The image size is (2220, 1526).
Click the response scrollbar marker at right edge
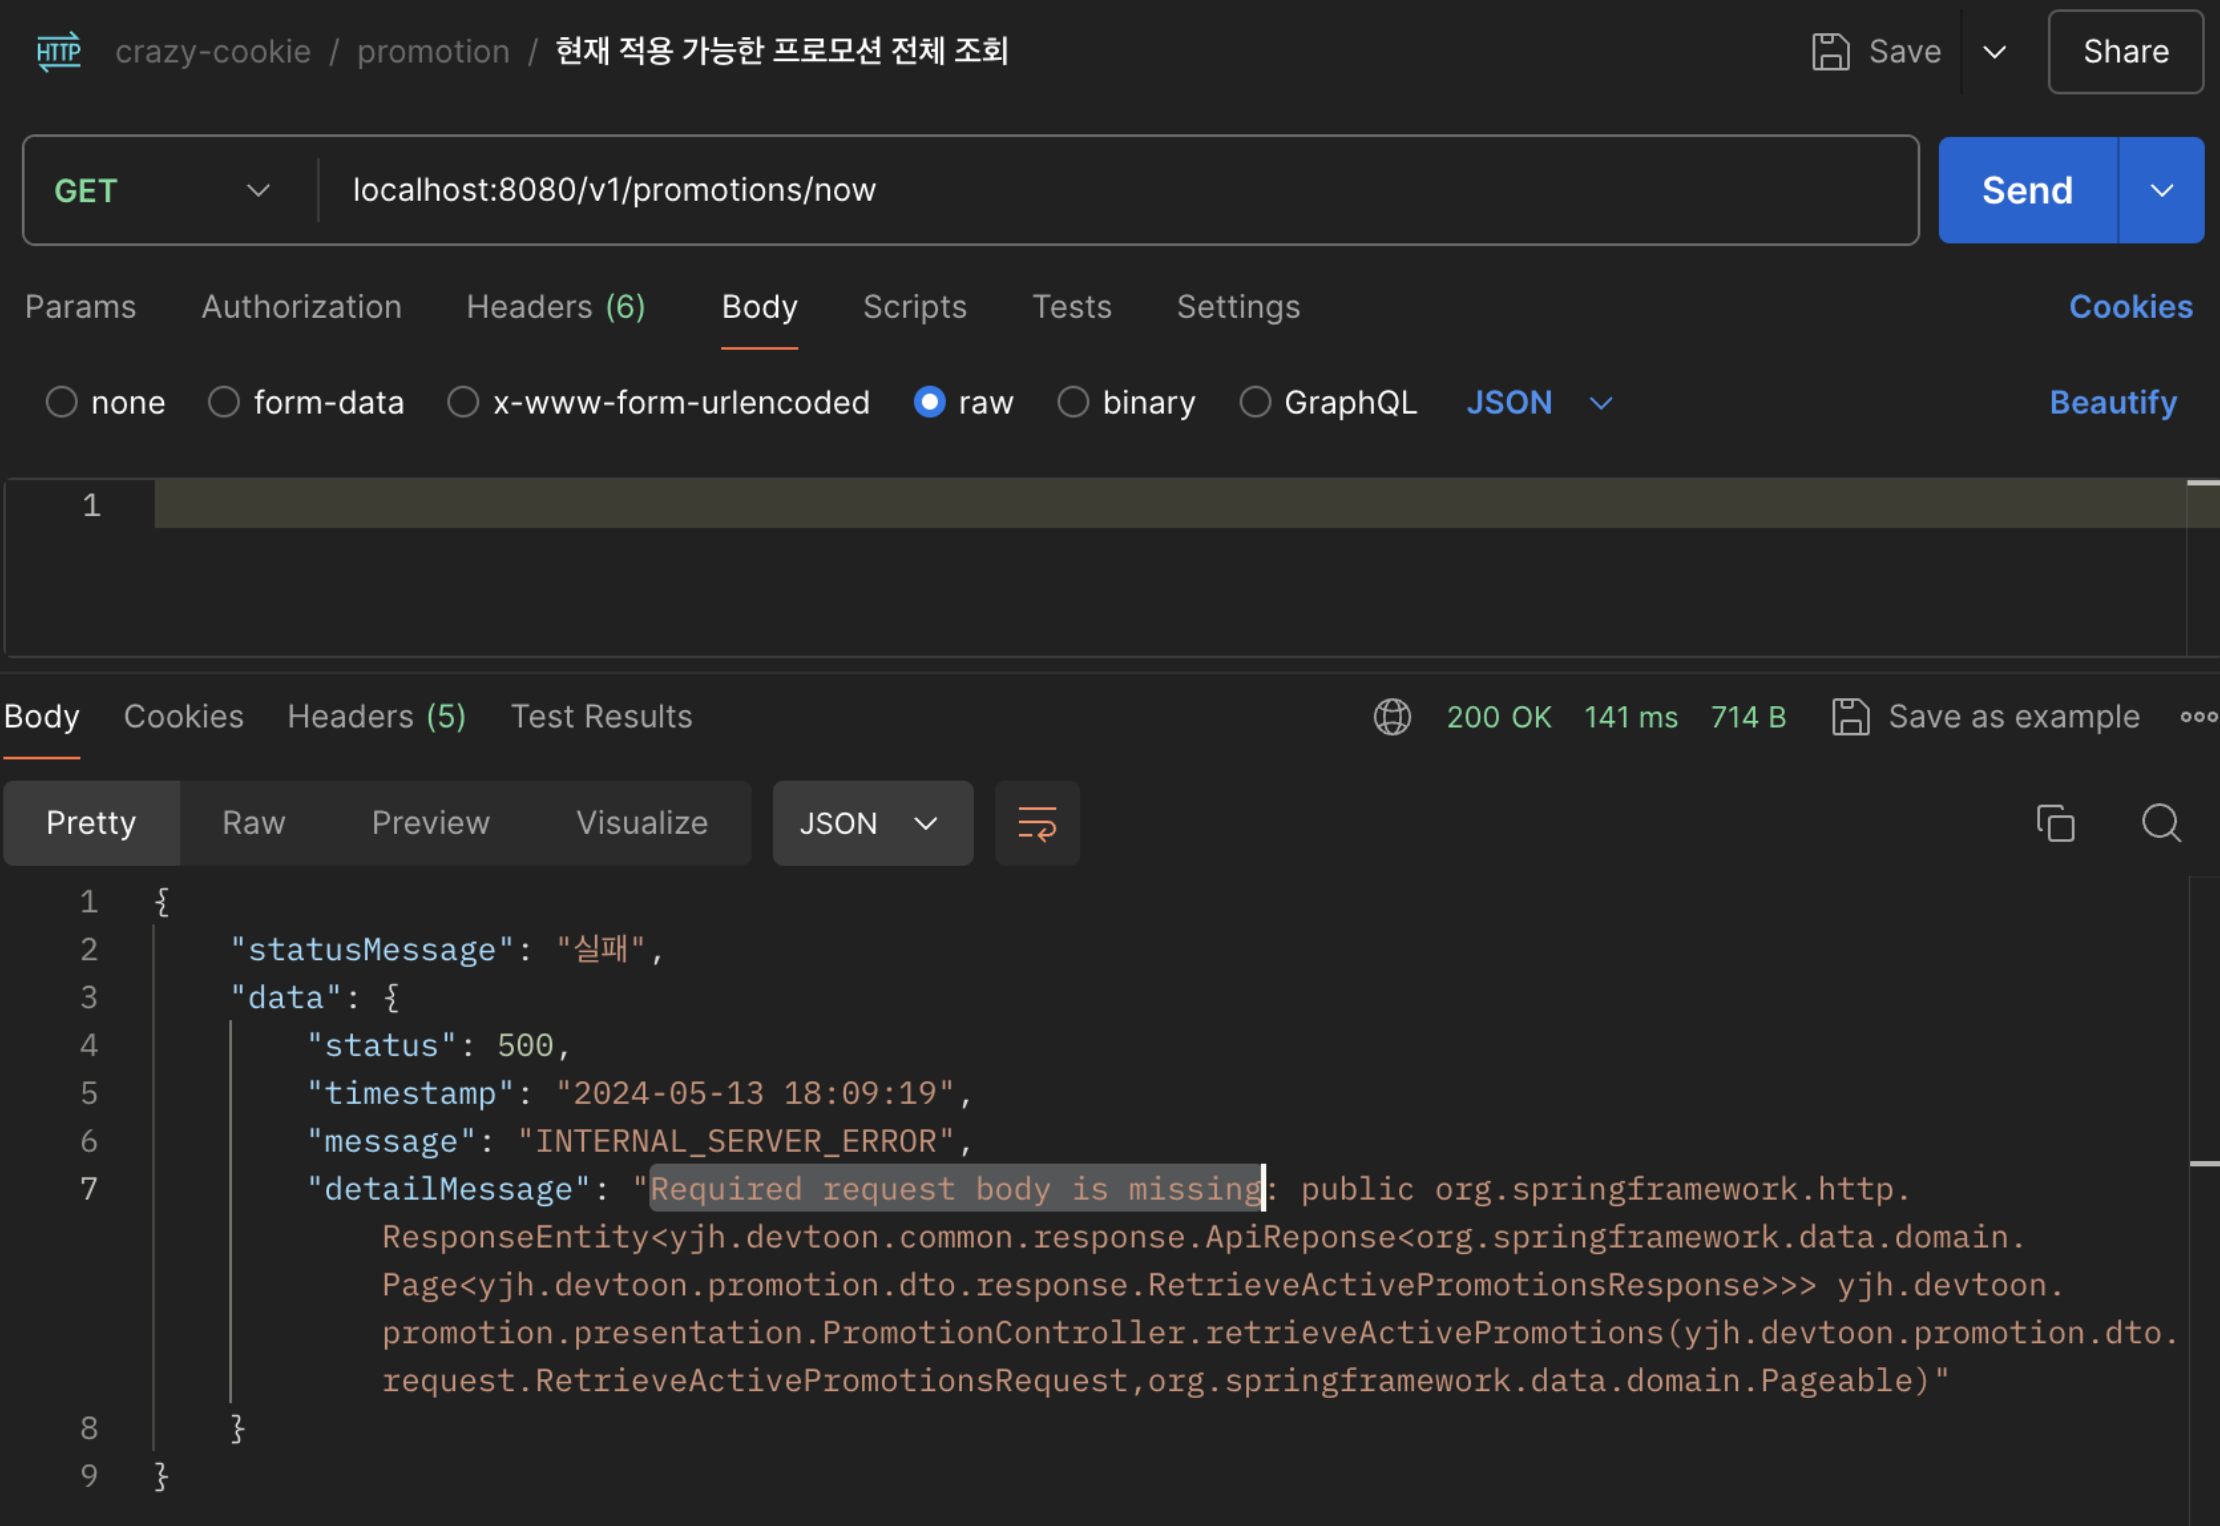(2204, 1163)
